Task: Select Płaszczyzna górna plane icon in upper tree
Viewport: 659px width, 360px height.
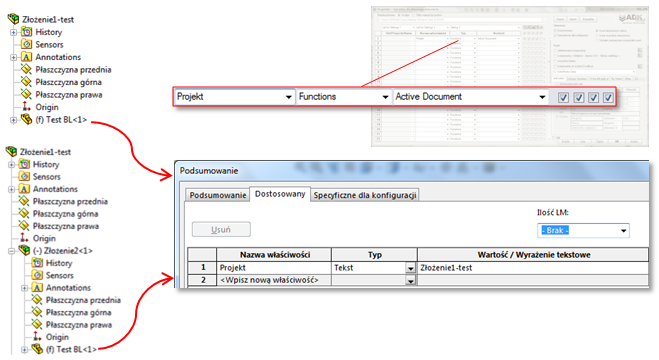Action: [x=26, y=82]
